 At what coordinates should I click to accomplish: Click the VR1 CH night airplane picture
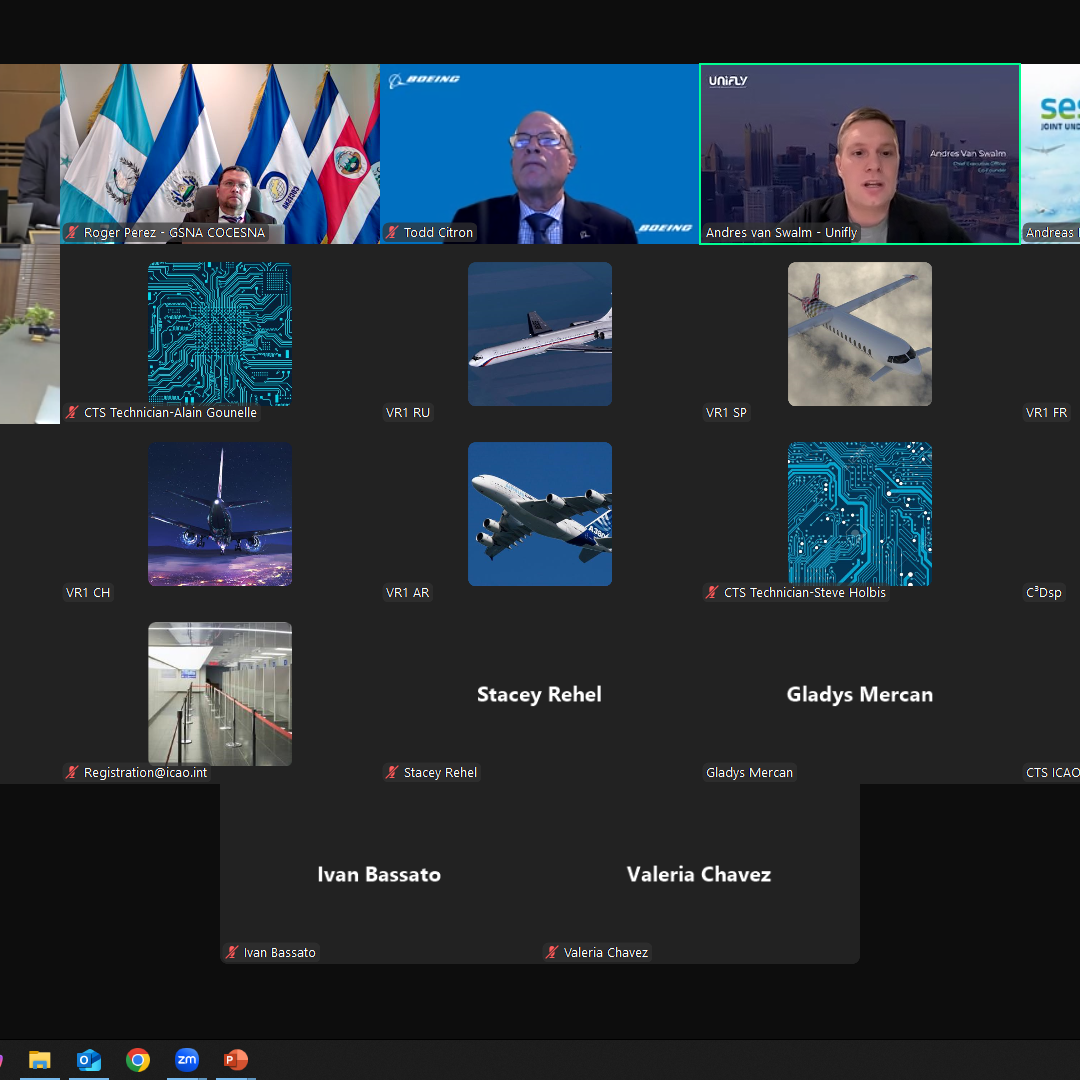pos(220,514)
